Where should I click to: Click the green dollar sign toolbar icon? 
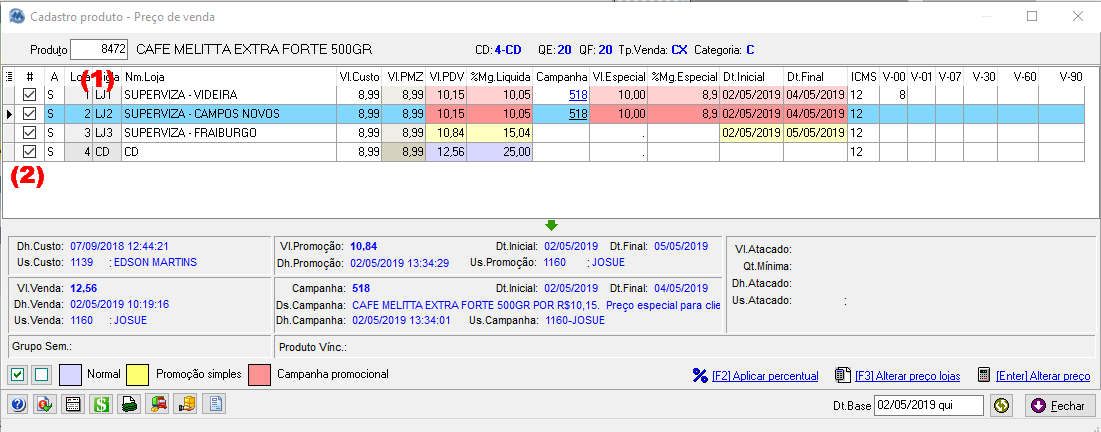tap(100, 405)
